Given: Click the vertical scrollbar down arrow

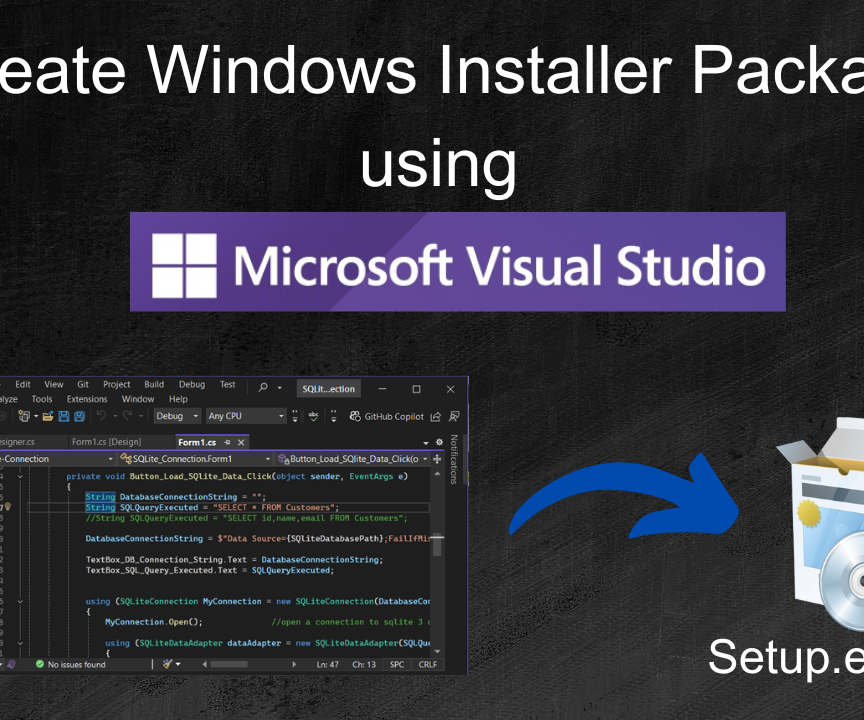Looking at the screenshot, I should click(438, 652).
